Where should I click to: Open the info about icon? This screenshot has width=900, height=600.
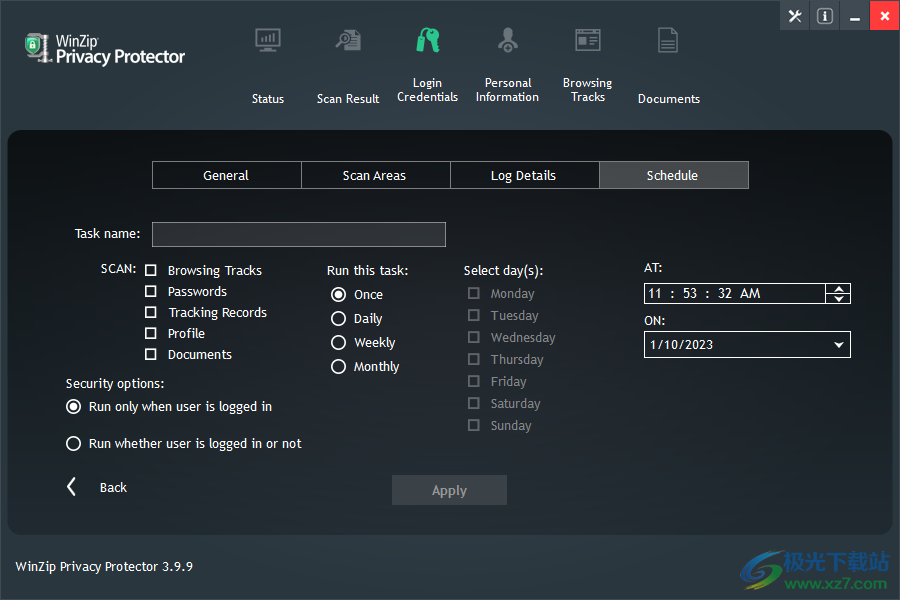pyautogui.click(x=825, y=16)
